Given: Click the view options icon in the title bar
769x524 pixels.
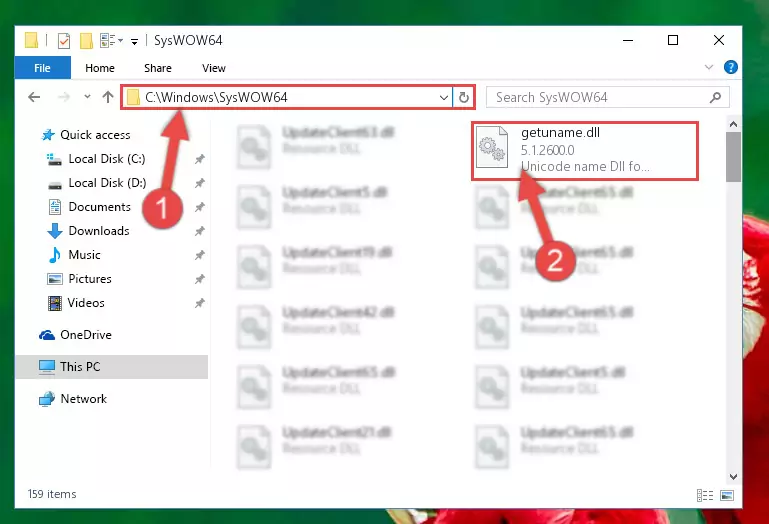Looking at the screenshot, I should point(108,40).
